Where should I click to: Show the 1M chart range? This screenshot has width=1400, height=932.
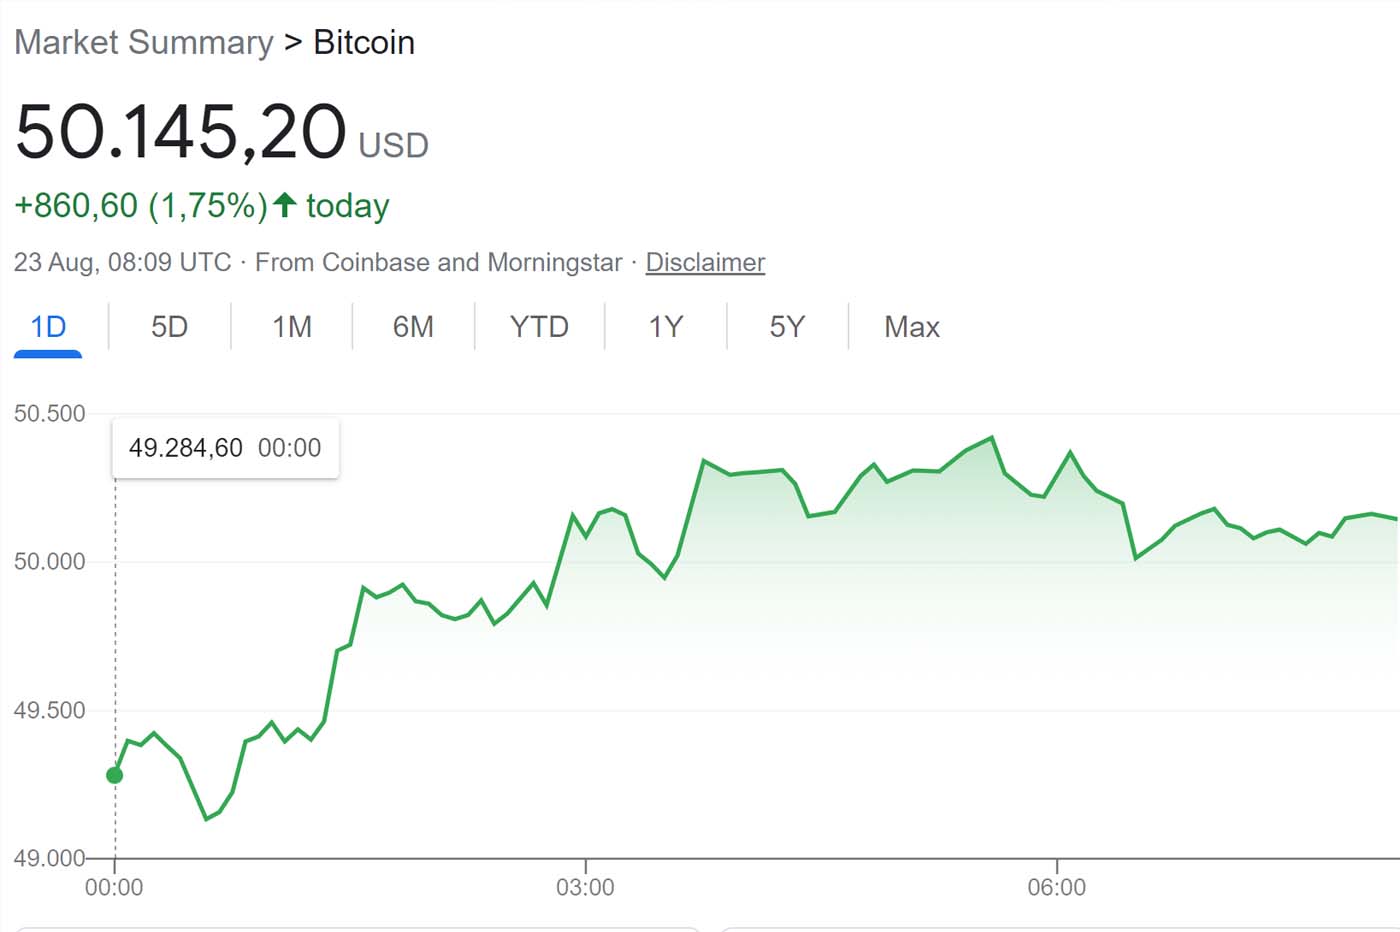[x=292, y=327]
